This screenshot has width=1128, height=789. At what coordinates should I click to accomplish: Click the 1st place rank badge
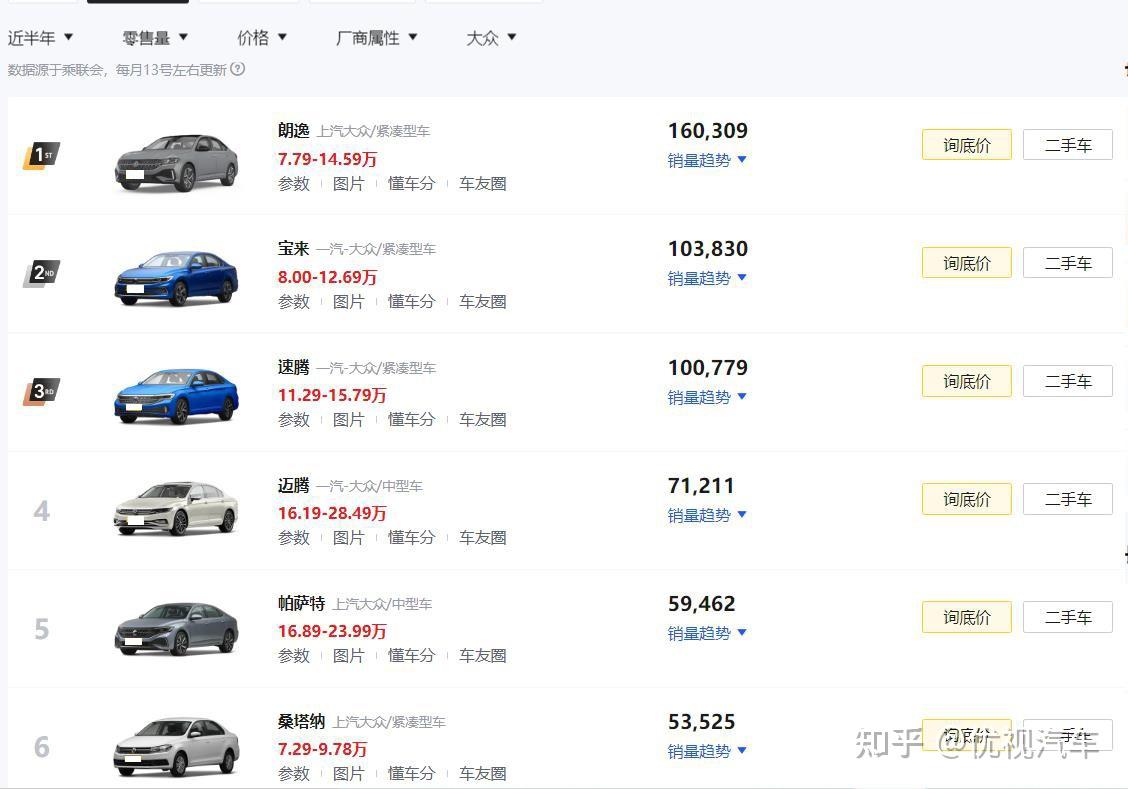click(x=41, y=156)
